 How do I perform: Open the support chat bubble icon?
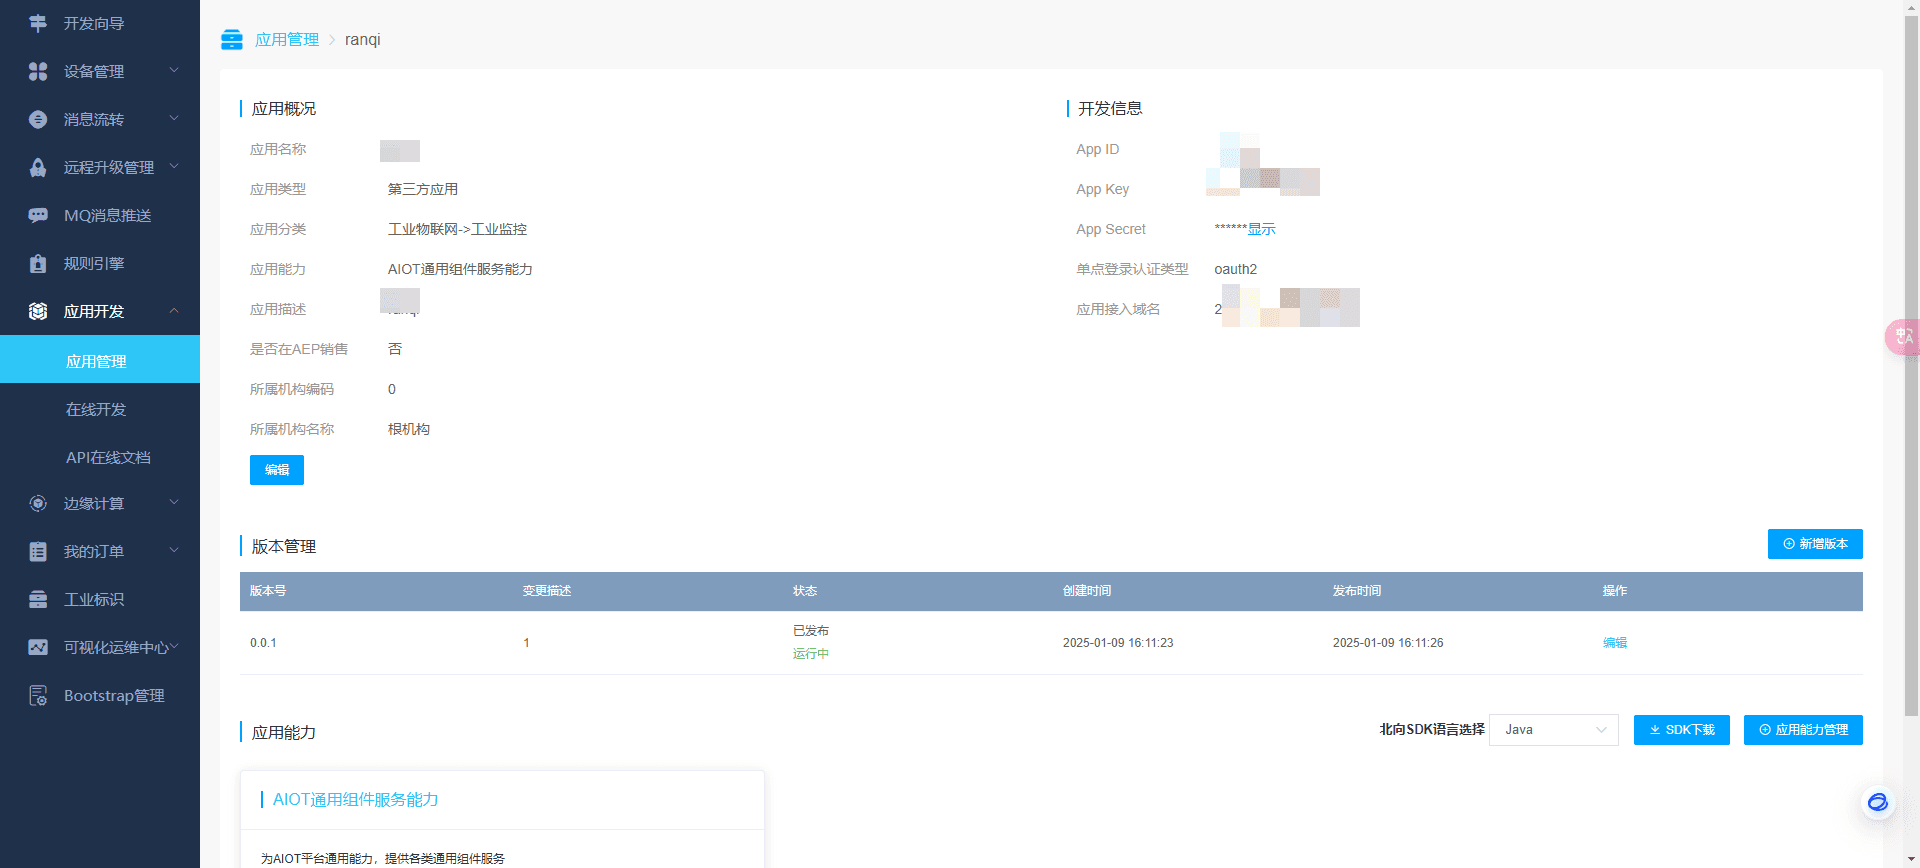coord(1877,802)
